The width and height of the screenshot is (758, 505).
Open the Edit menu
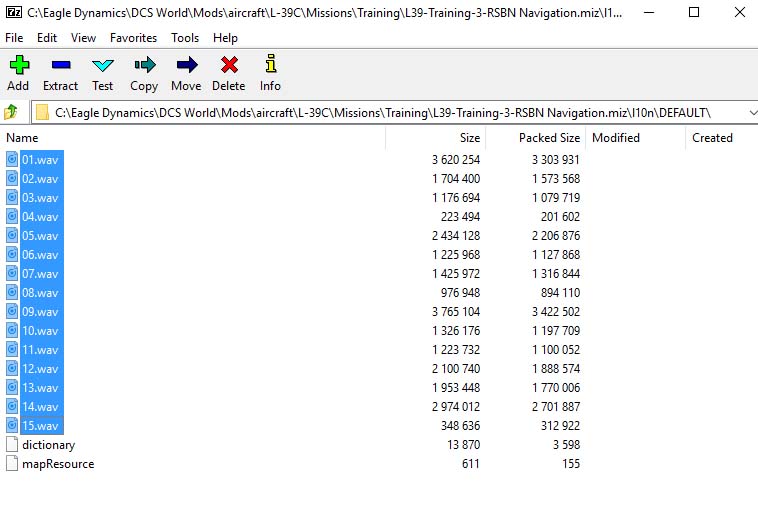coord(47,38)
